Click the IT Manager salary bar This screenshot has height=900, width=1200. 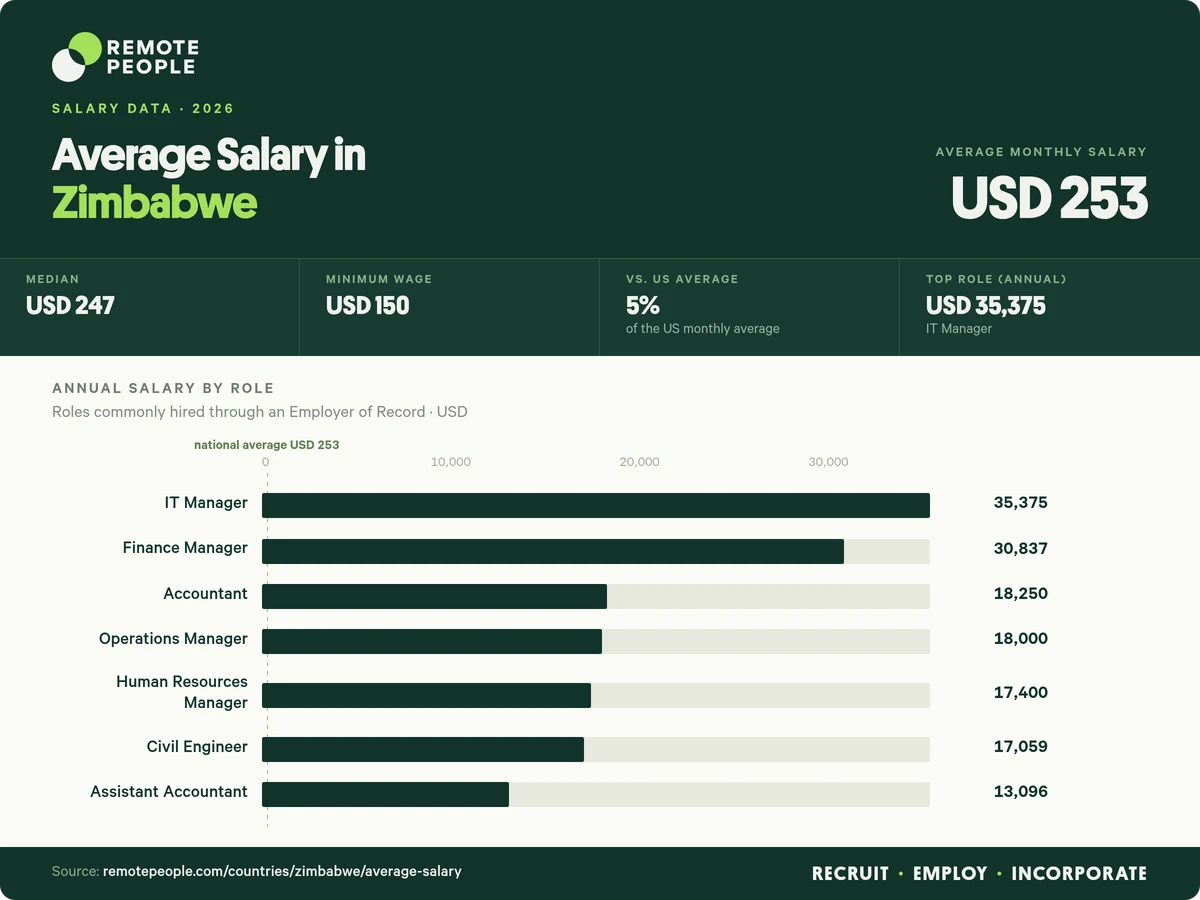(596, 505)
